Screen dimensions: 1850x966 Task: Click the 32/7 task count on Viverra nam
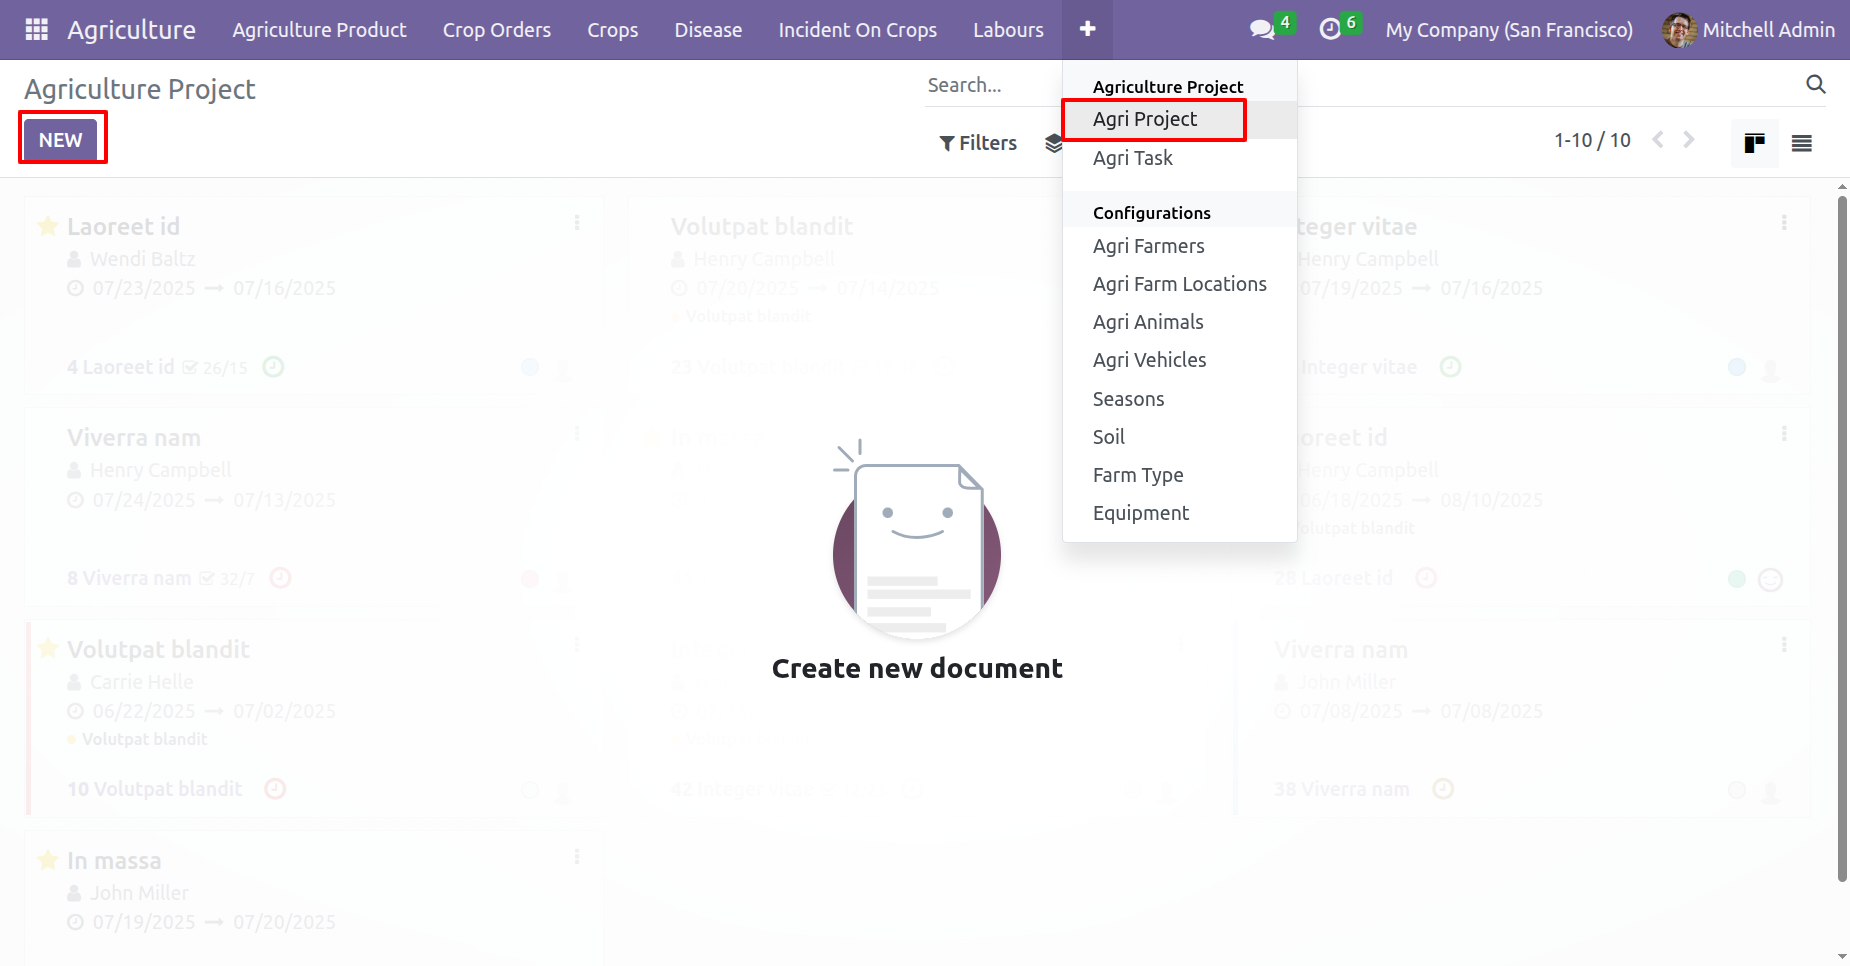227,579
